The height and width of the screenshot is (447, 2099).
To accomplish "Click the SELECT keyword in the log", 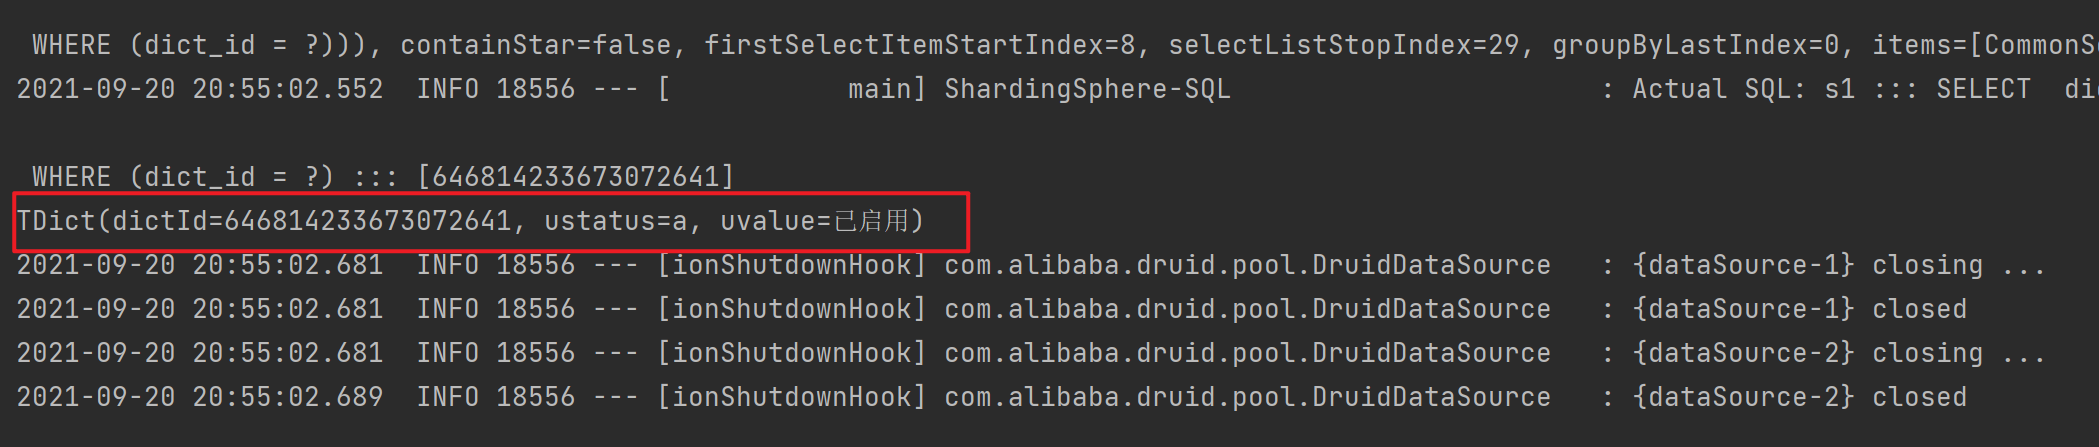I will [1983, 89].
